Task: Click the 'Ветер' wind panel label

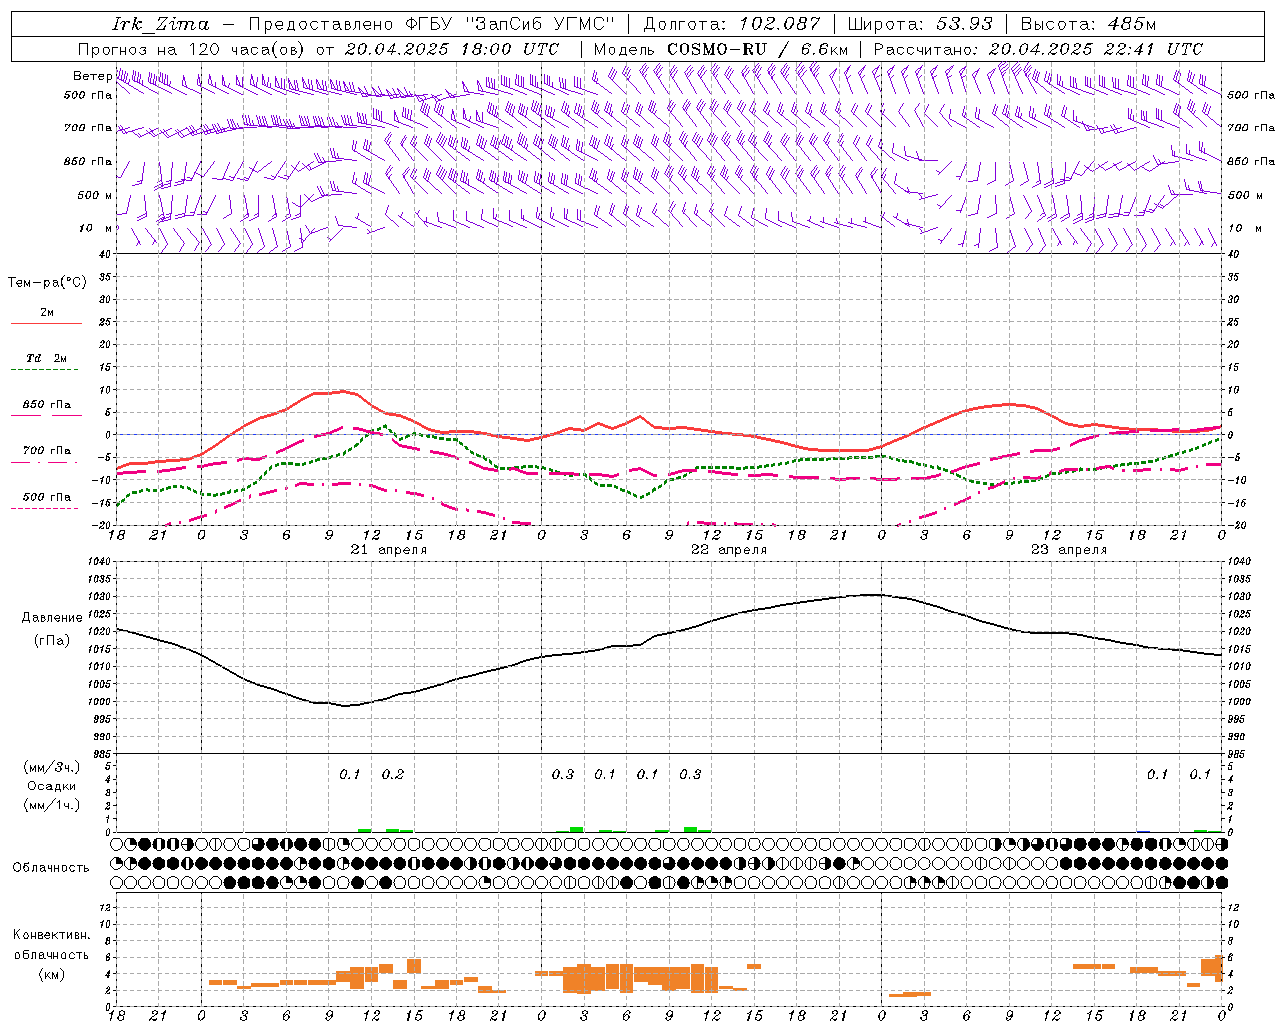Action: (x=92, y=76)
